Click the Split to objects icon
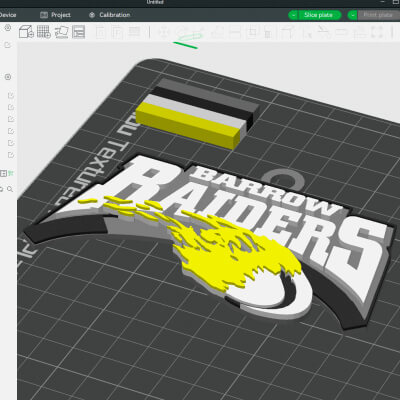This screenshot has height=400, width=400. tap(100, 32)
